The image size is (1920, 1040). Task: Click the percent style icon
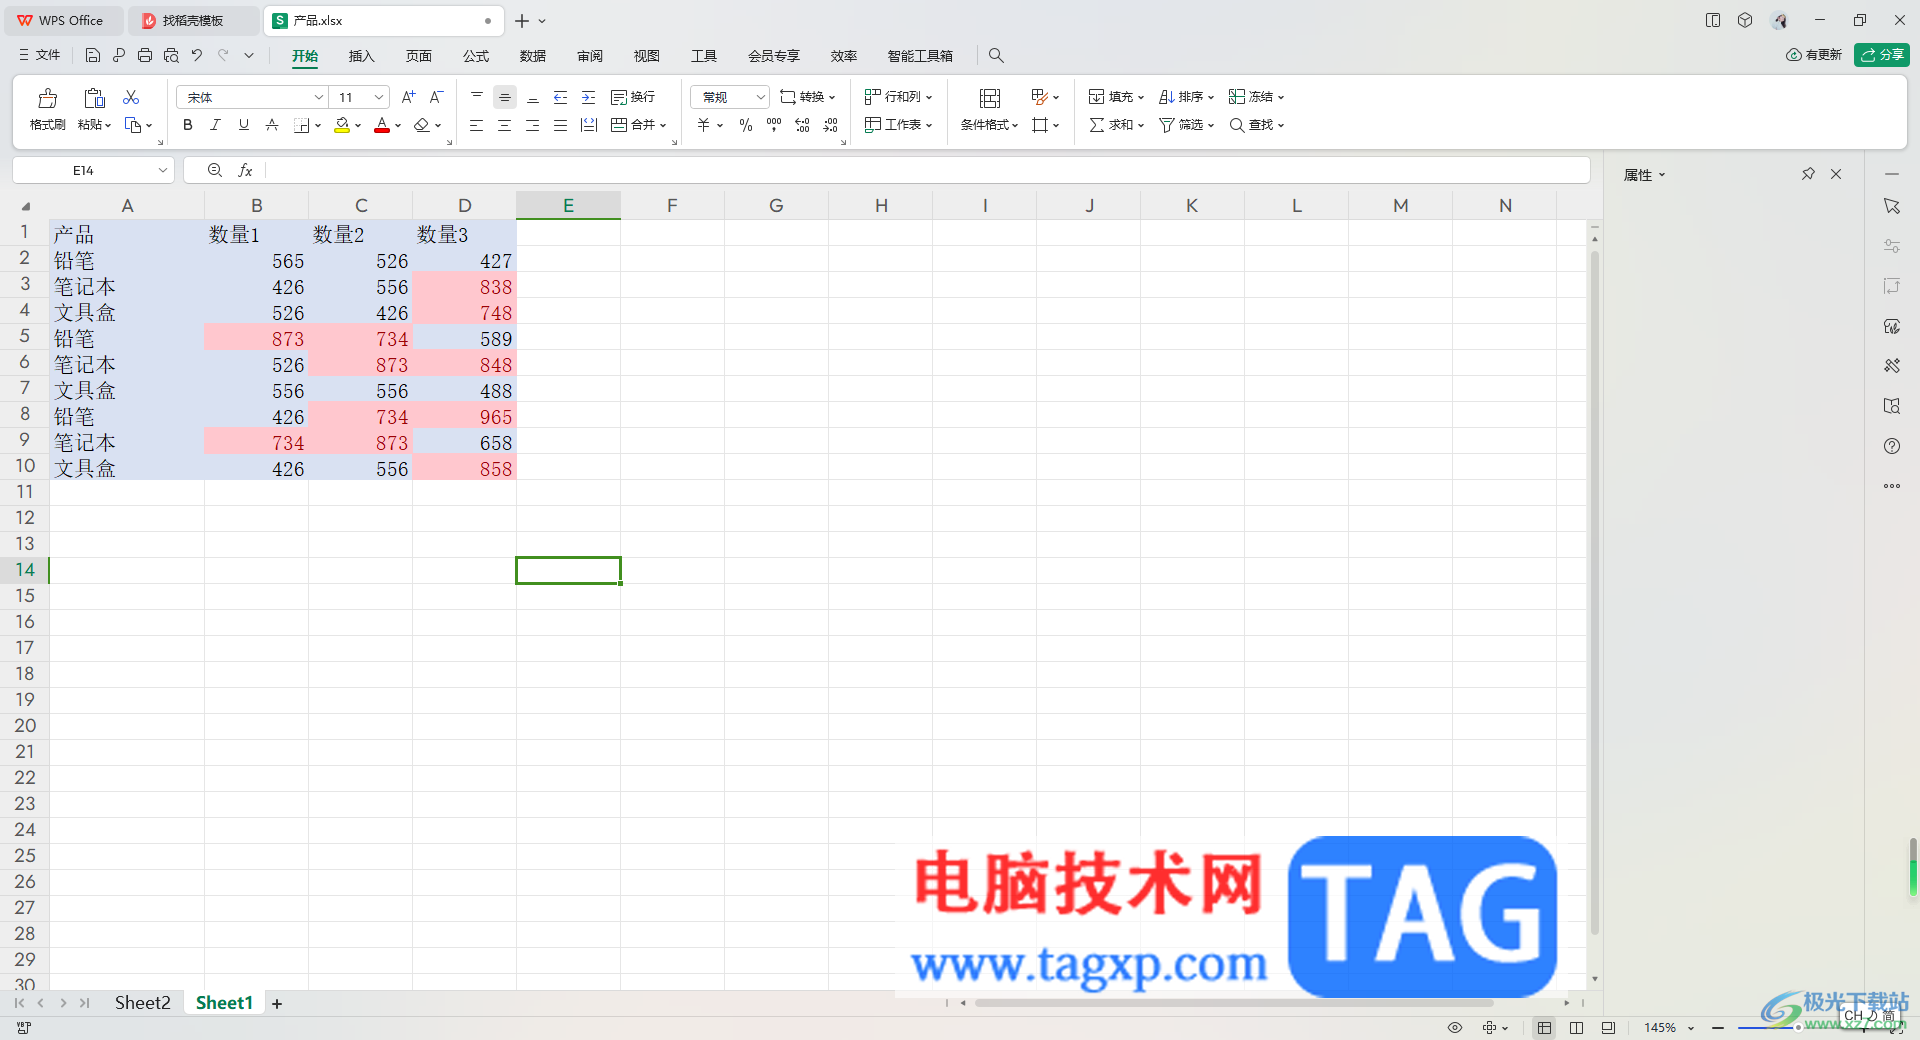pos(746,125)
